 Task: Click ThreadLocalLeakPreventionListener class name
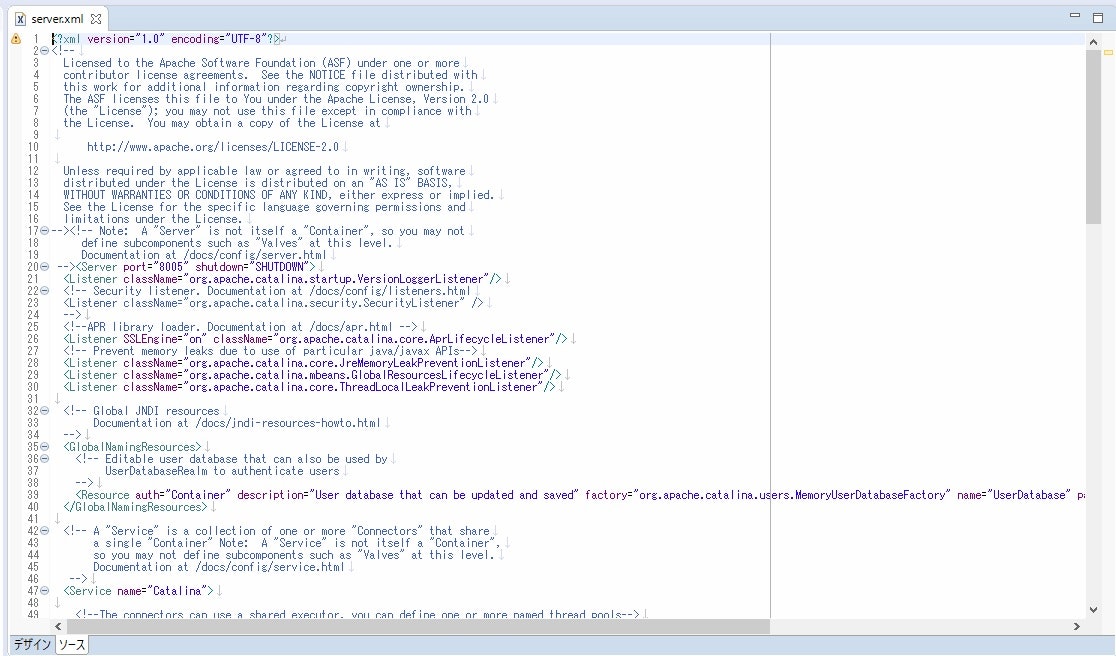point(438,387)
